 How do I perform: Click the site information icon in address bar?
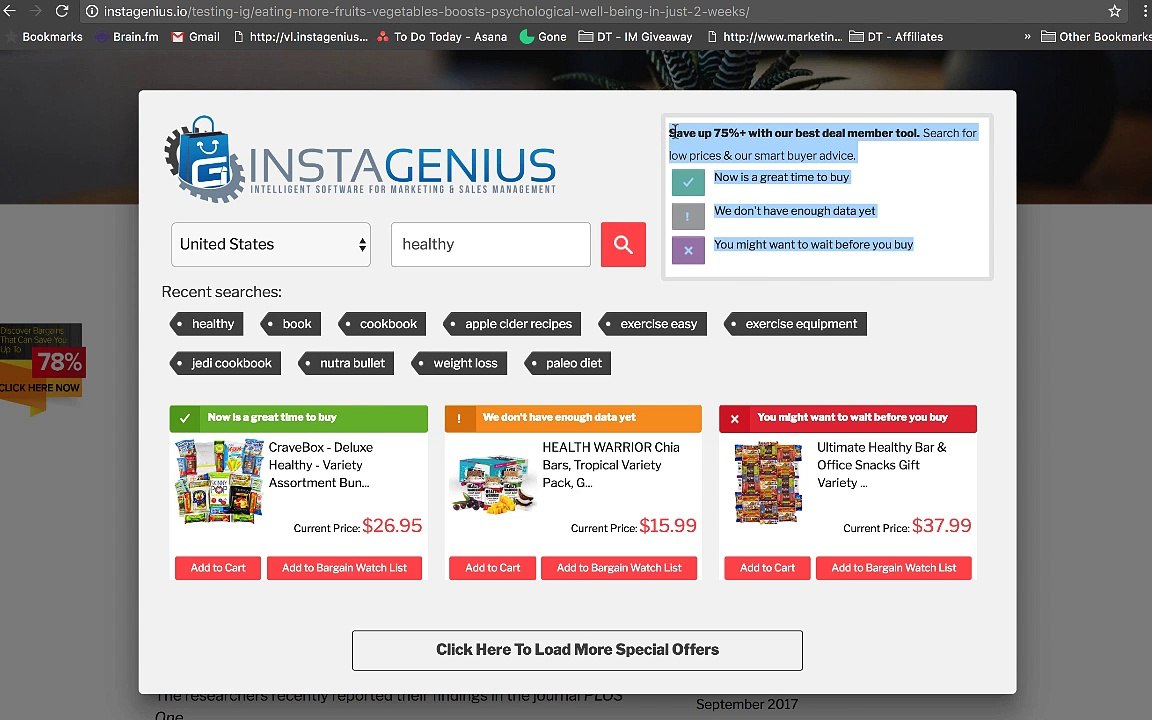pyautogui.click(x=92, y=11)
